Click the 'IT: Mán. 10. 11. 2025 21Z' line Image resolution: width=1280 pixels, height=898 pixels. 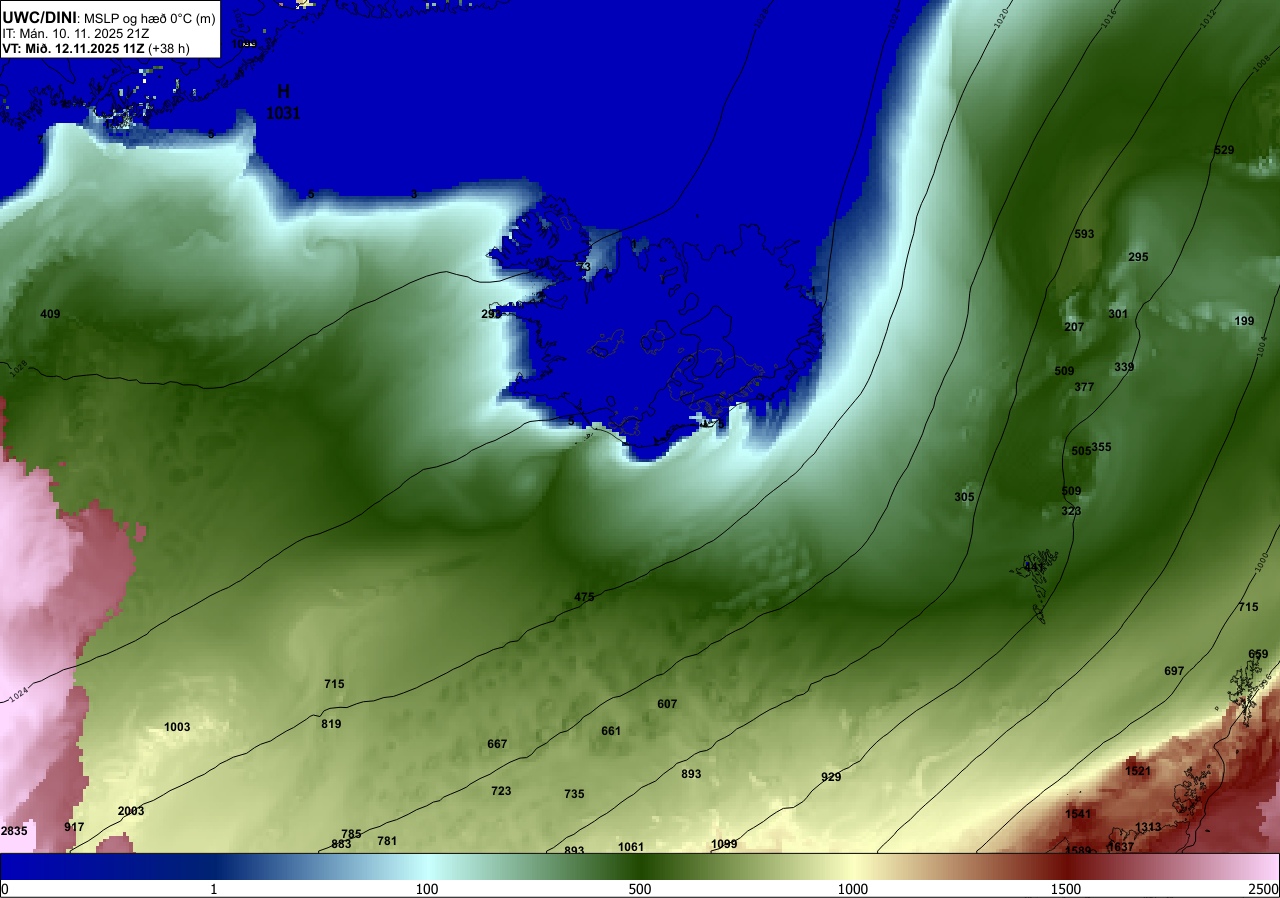(76, 33)
